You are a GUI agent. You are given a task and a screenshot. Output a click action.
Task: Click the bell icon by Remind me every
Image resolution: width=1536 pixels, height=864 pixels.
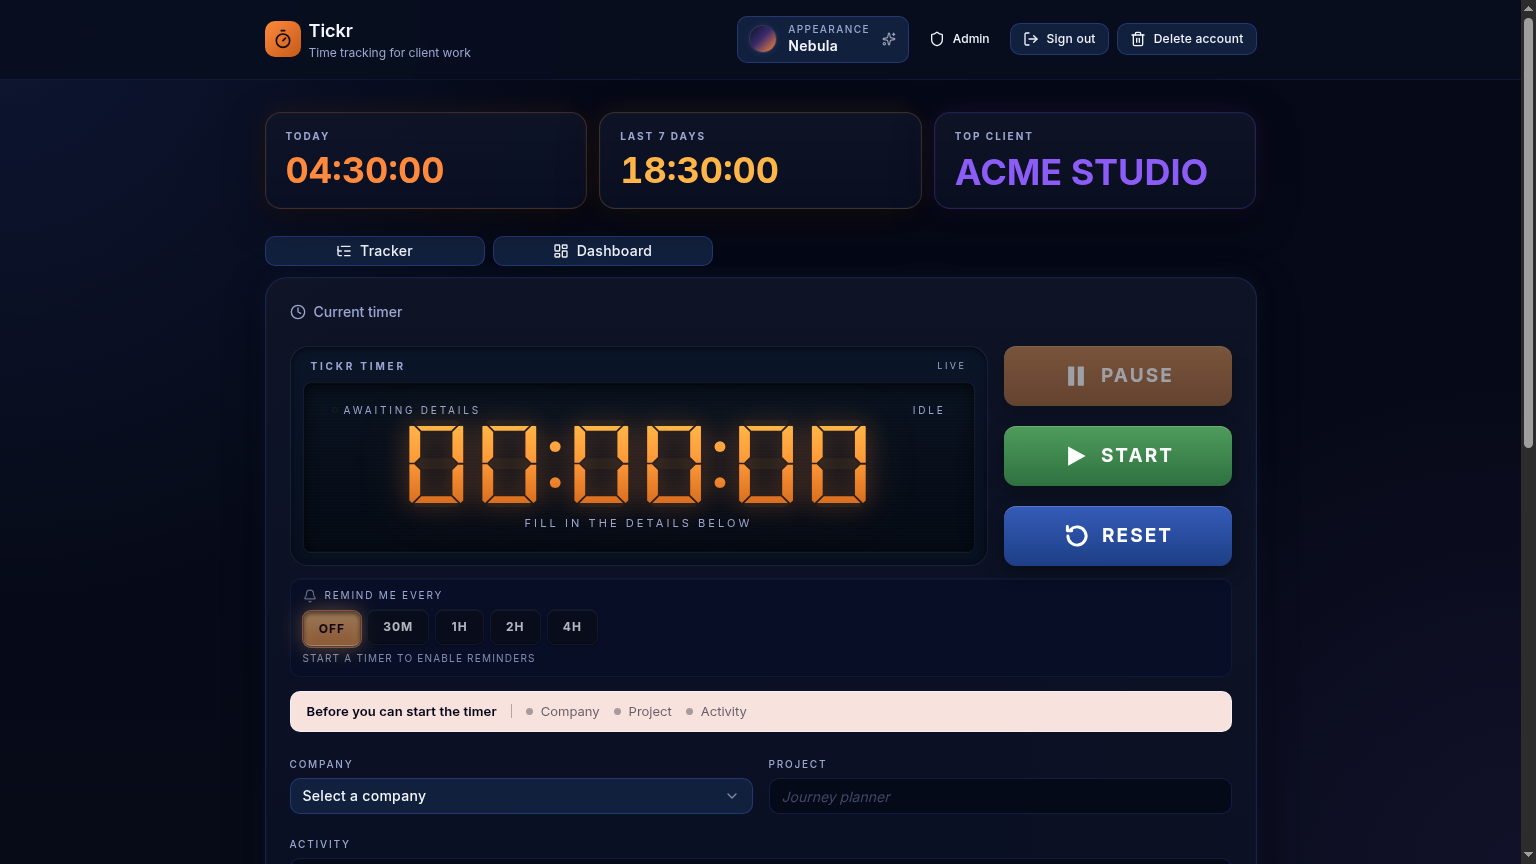(310, 595)
